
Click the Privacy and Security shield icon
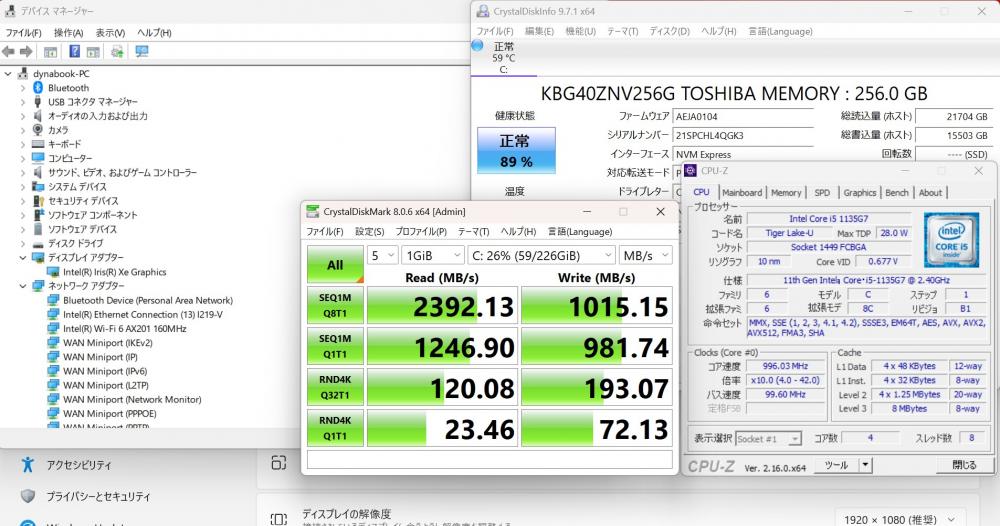pos(28,496)
